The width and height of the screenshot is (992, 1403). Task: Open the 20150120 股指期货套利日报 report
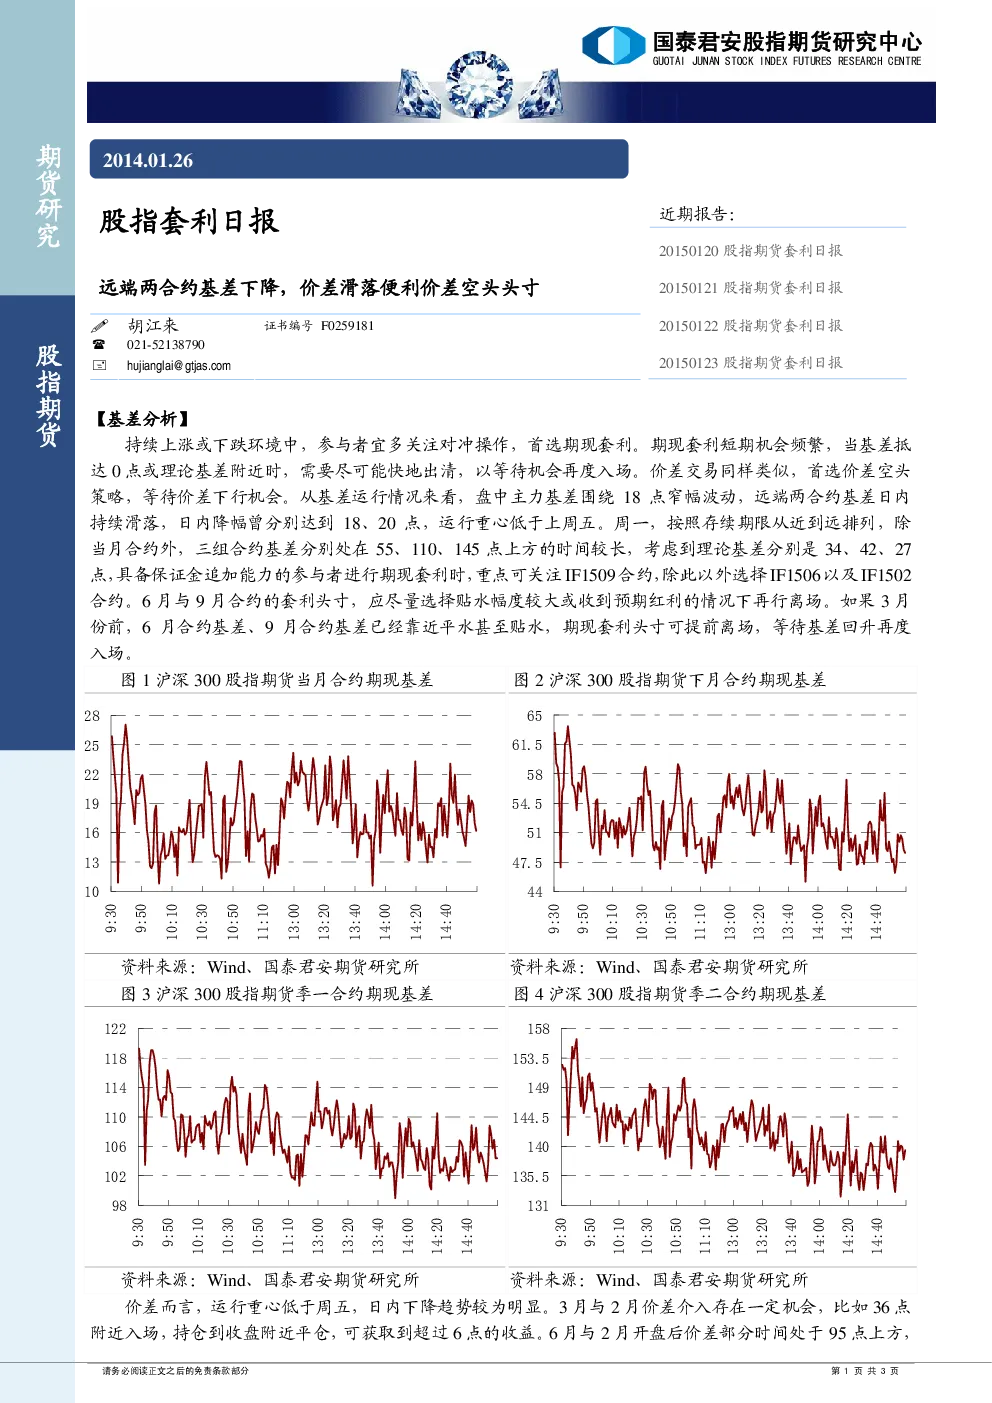click(x=750, y=251)
